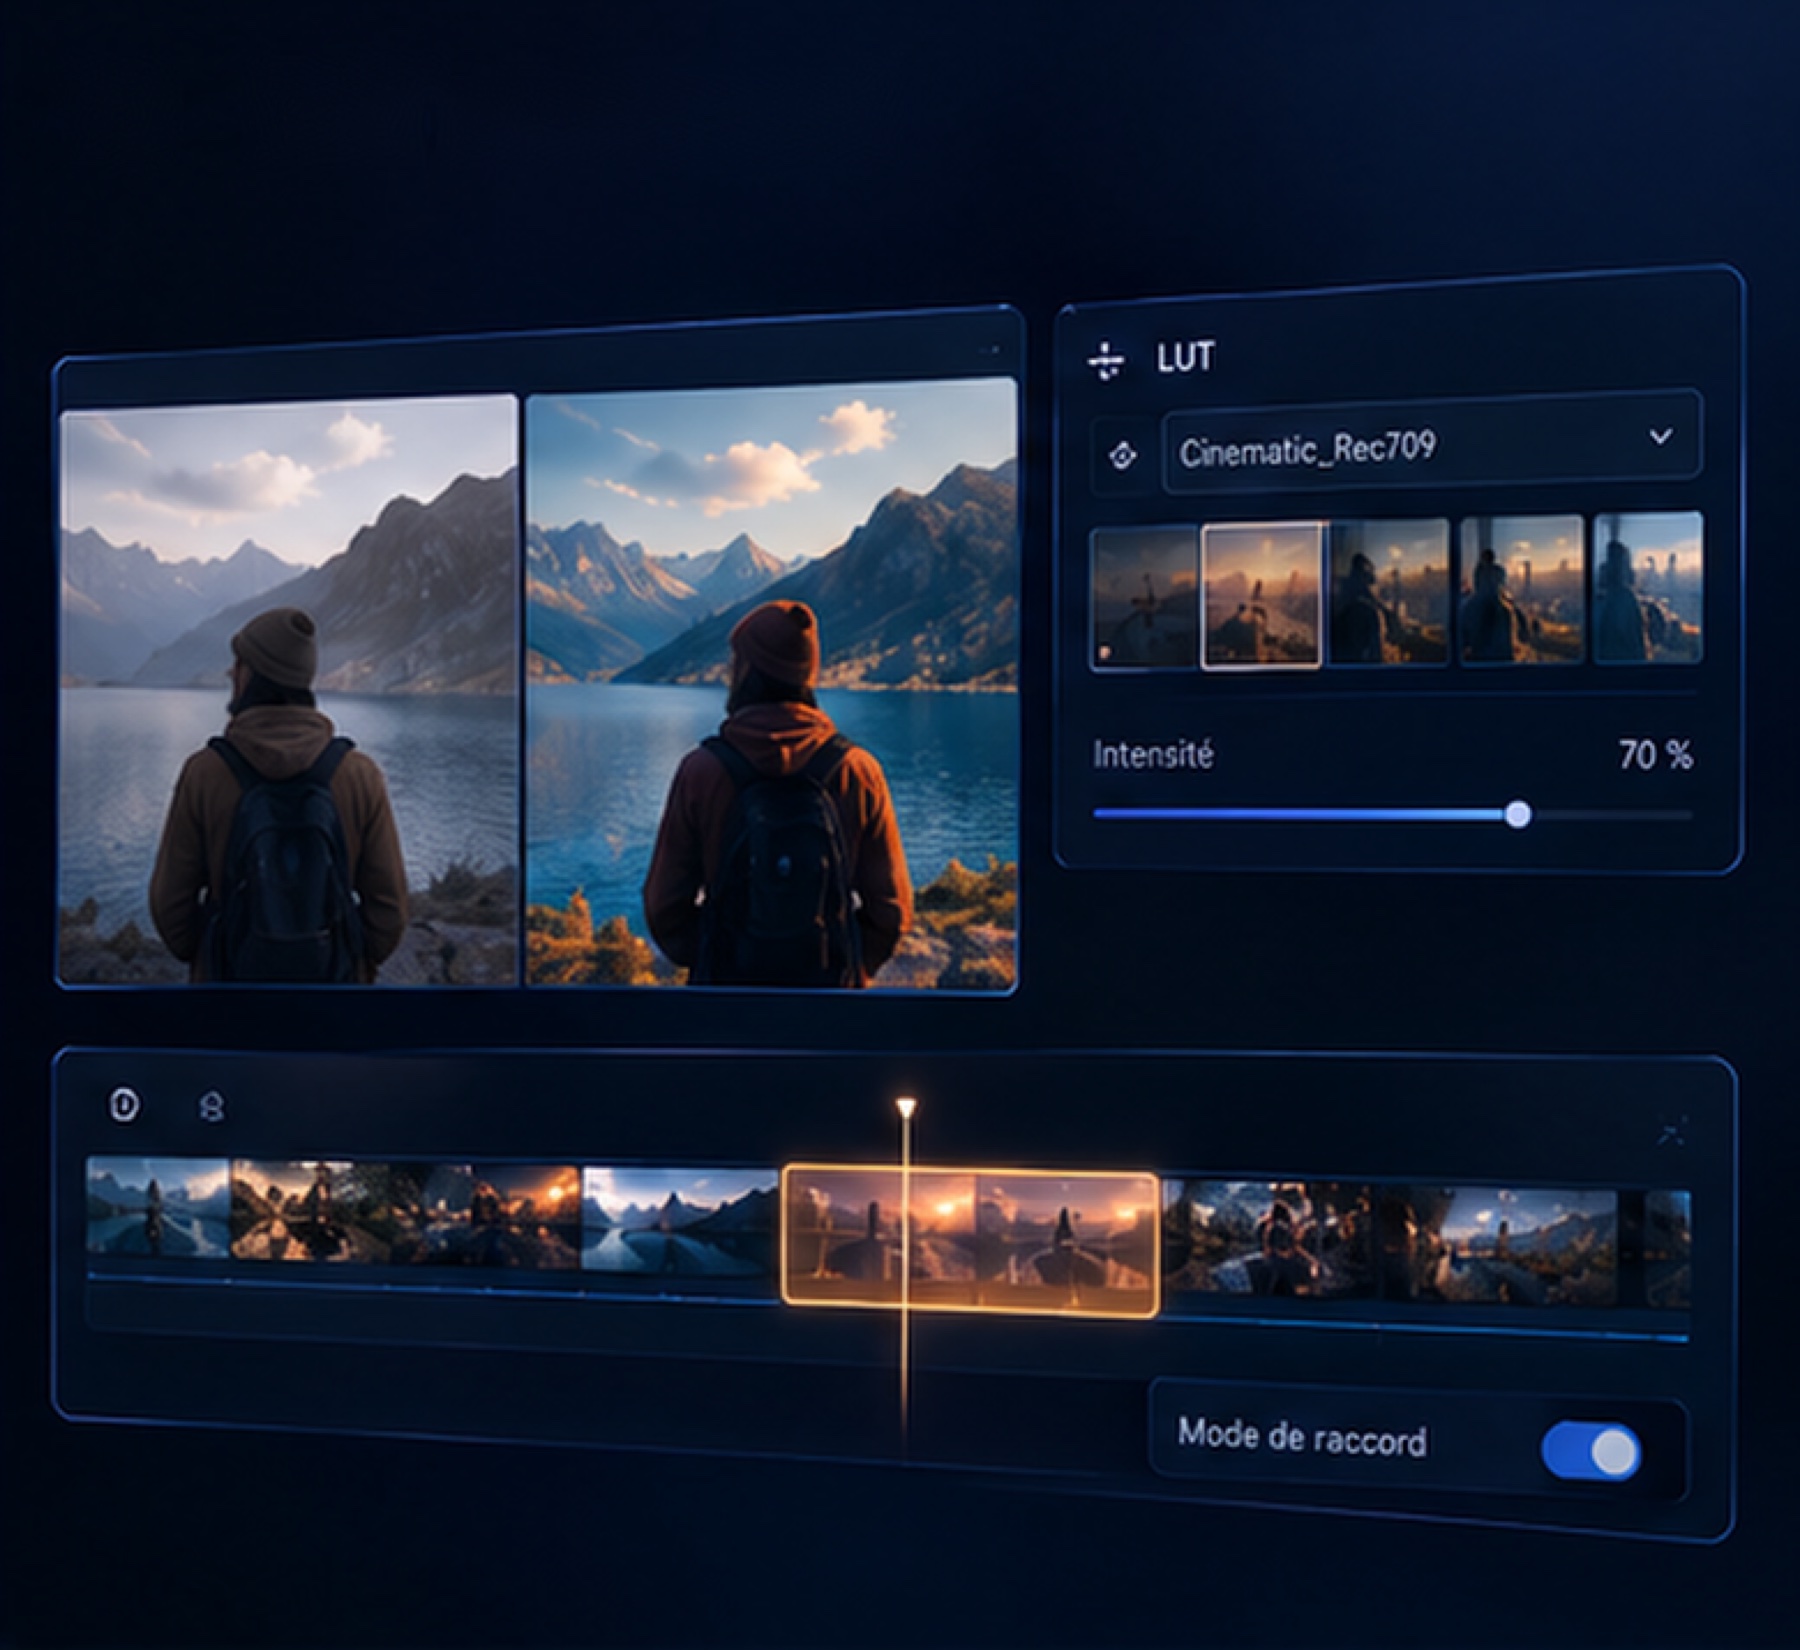This screenshot has height=1650, width=1800.
Task: Click the diamond icon beside Cinematic_Rec709
Action: tap(1123, 457)
